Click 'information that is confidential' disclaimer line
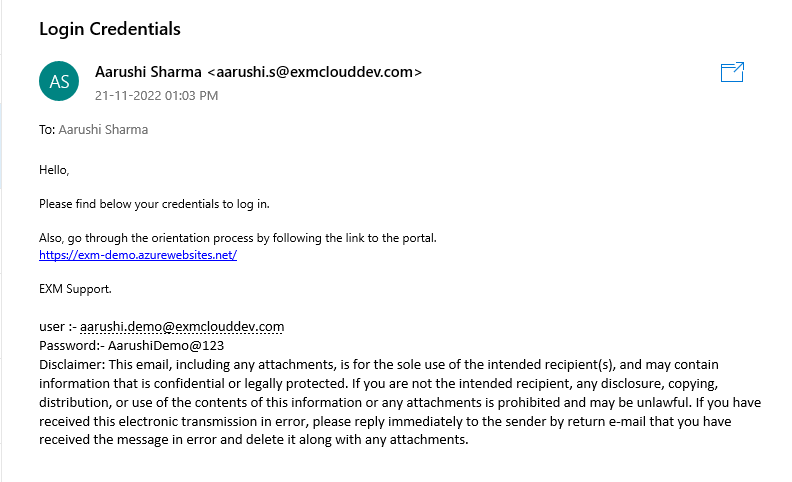The height and width of the screenshot is (482, 792). tap(378, 383)
